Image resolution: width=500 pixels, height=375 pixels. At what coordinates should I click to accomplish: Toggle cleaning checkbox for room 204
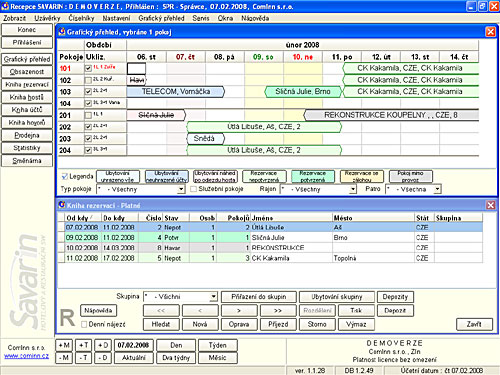click(x=88, y=150)
